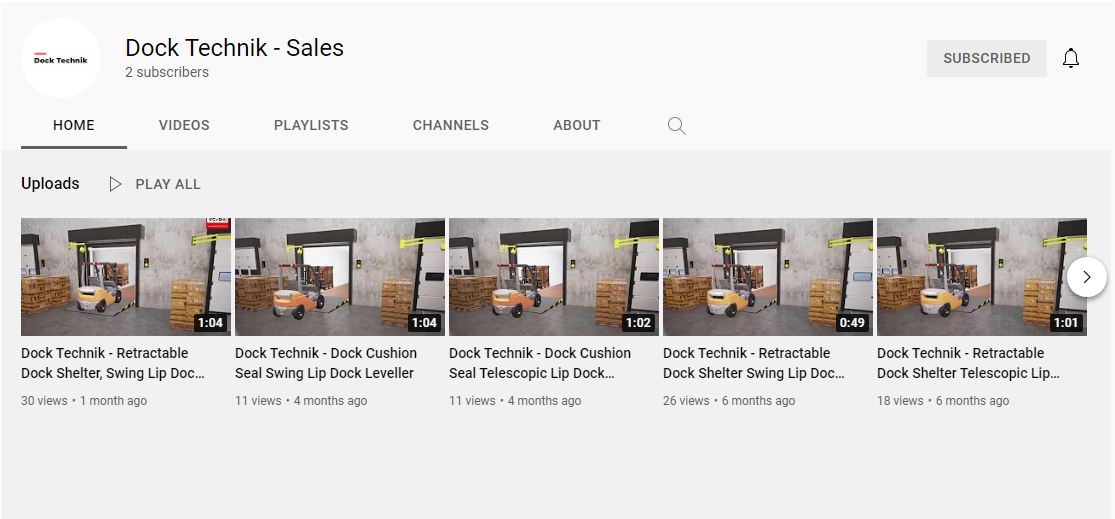Viewport: 1115px width, 519px height.
Task: Click the Dock Technik channel avatar
Action: [60, 58]
